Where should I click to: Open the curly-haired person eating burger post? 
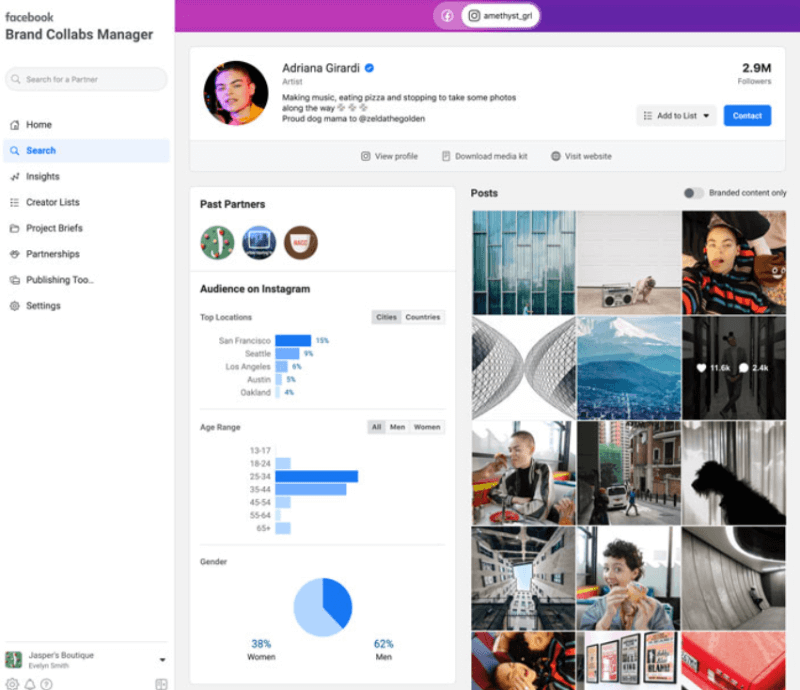click(x=629, y=578)
